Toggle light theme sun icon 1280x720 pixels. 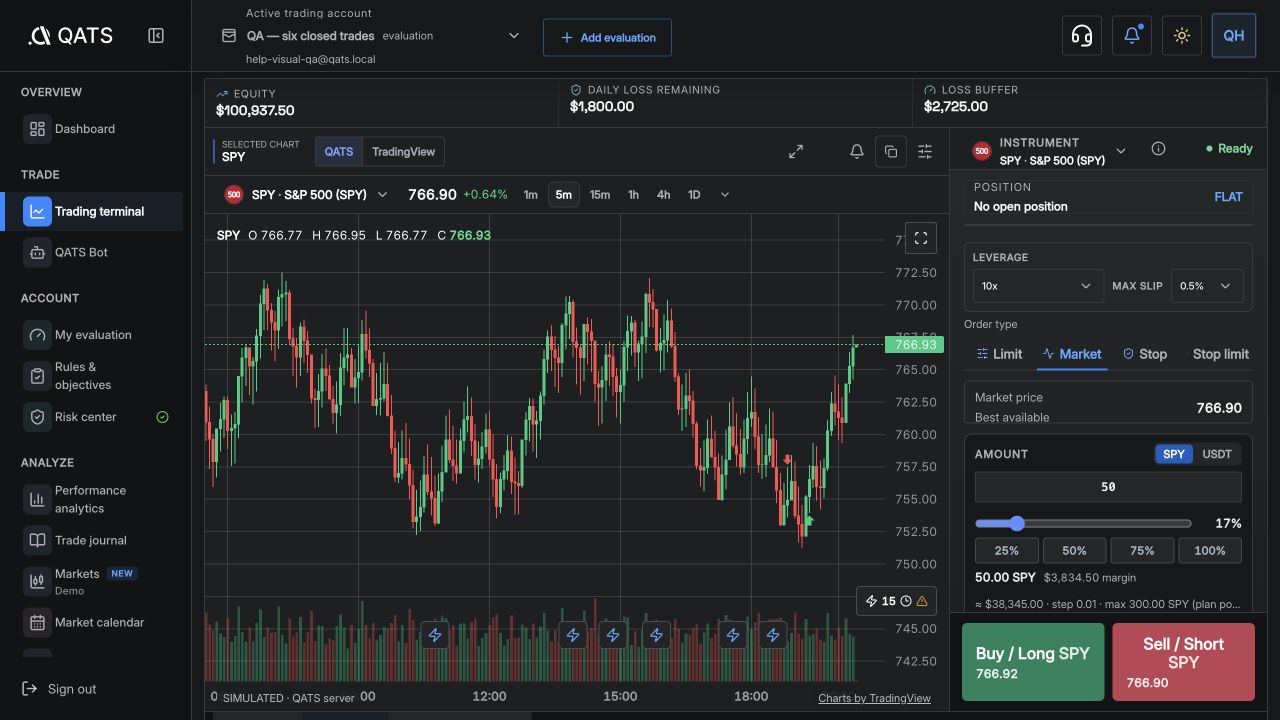1182,36
